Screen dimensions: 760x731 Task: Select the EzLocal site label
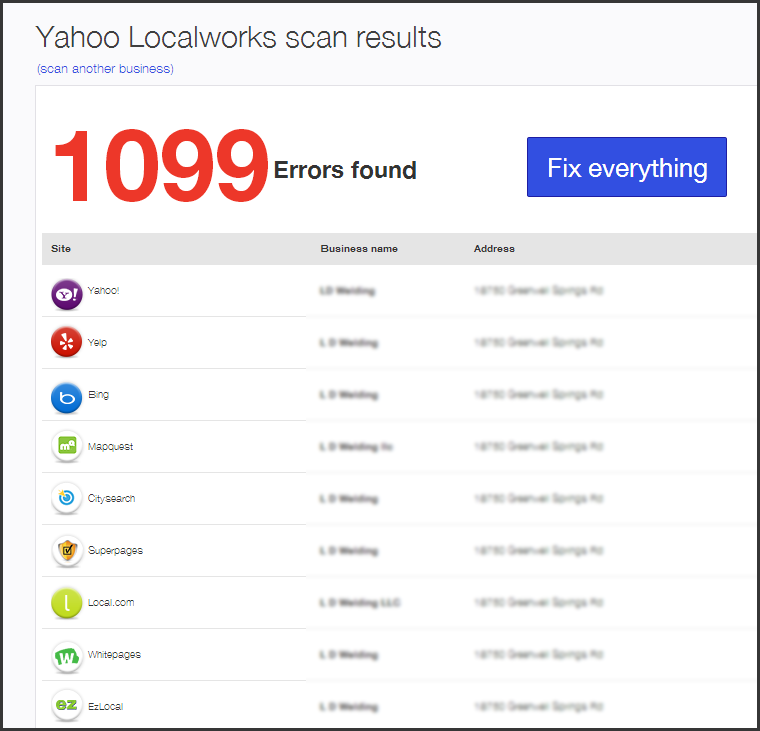(105, 707)
